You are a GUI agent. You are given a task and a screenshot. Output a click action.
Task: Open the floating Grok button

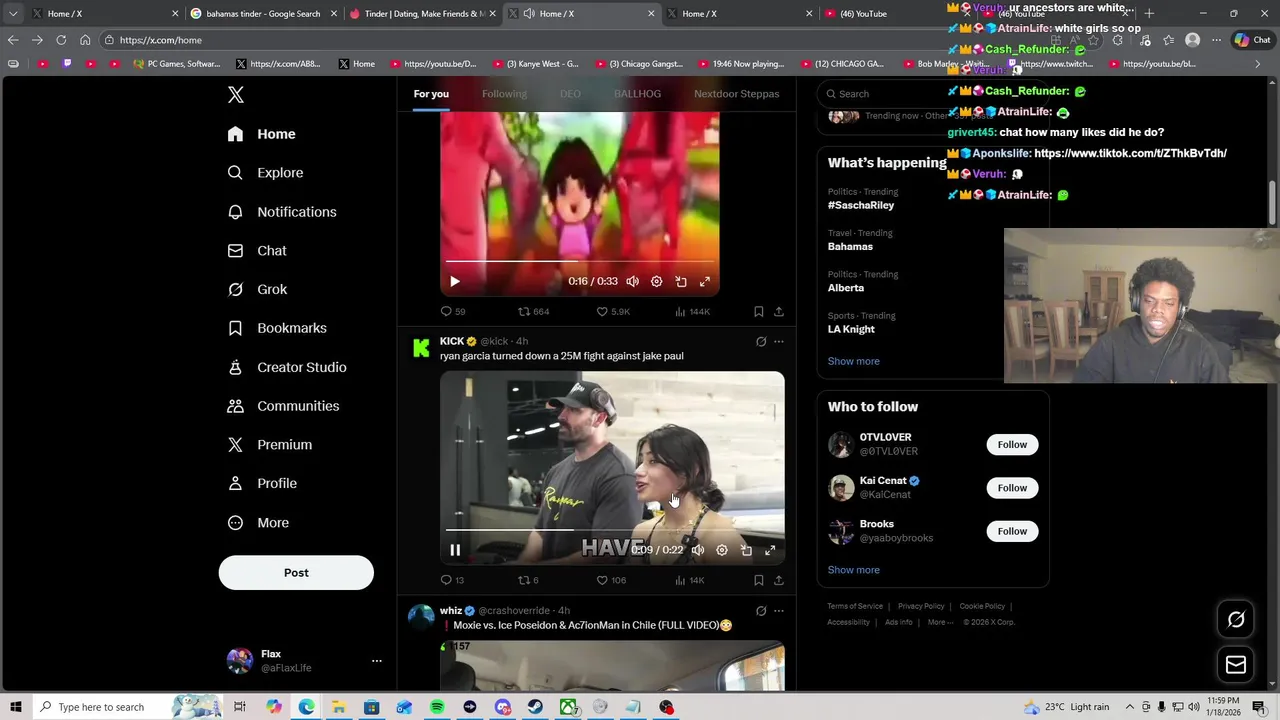[1236, 620]
